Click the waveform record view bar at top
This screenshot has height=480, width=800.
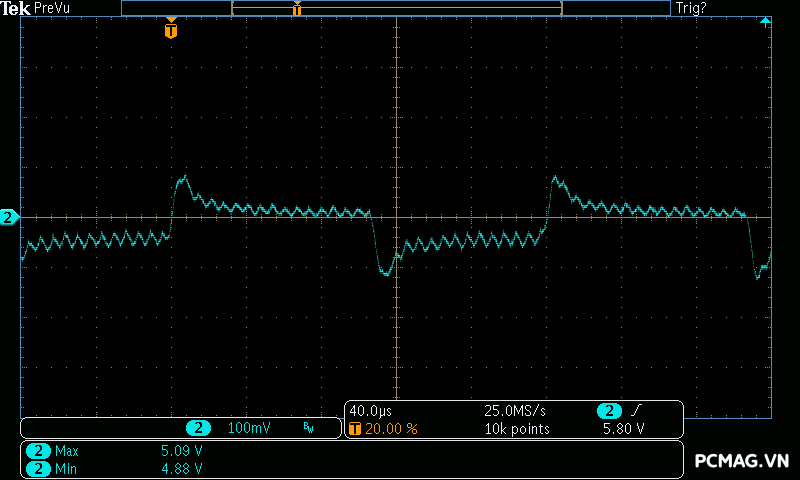395,8
